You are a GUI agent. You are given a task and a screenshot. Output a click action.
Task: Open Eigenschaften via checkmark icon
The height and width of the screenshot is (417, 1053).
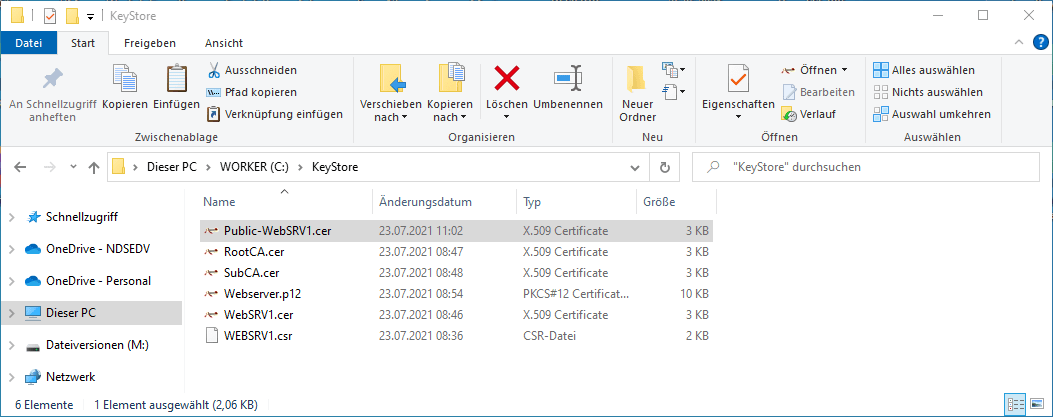[738, 78]
